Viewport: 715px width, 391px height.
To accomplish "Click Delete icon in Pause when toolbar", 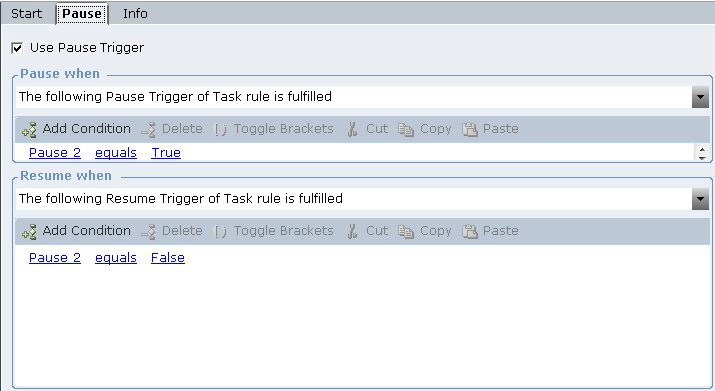I will [149, 130].
